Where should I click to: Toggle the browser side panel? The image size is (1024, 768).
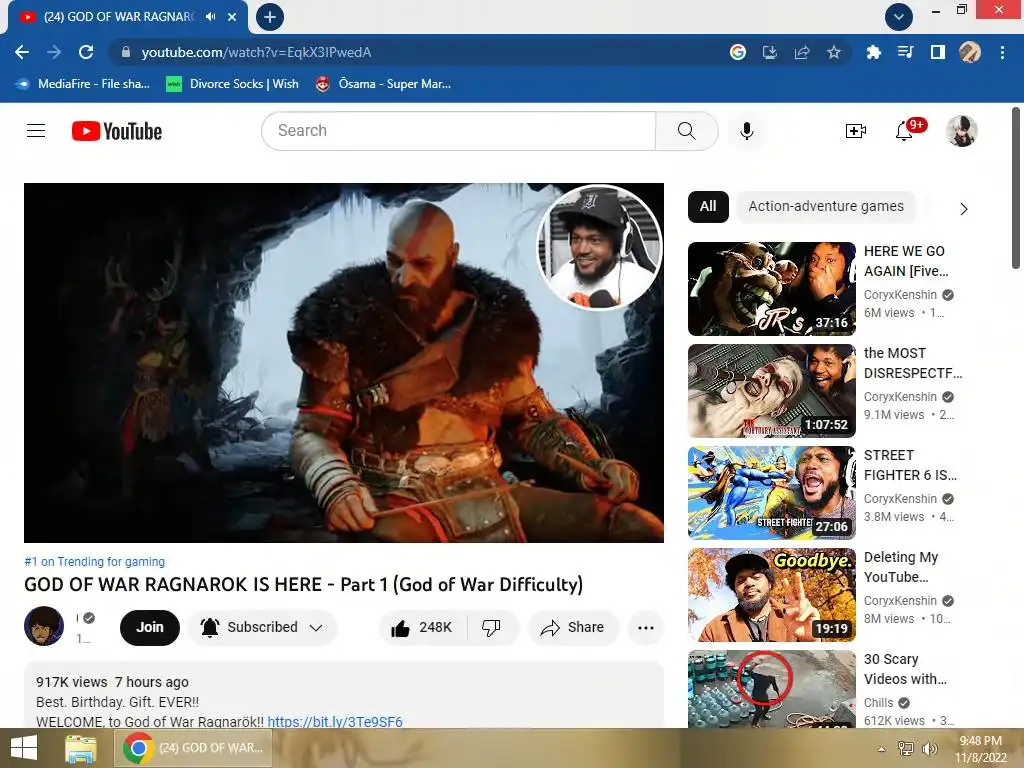[x=938, y=52]
